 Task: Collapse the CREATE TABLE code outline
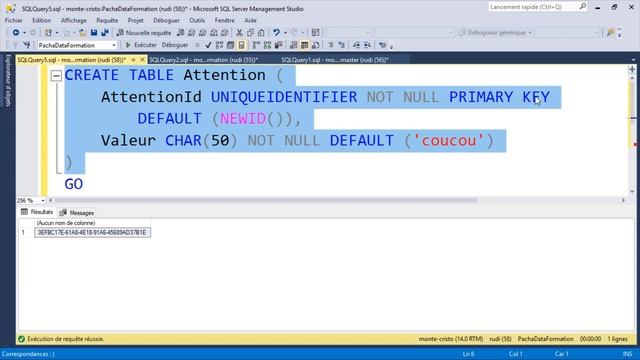[56, 76]
